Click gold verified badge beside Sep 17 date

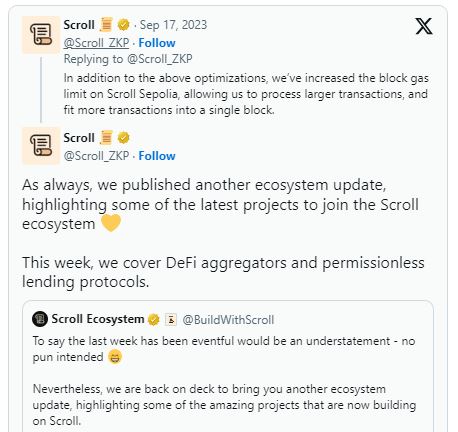(x=124, y=25)
